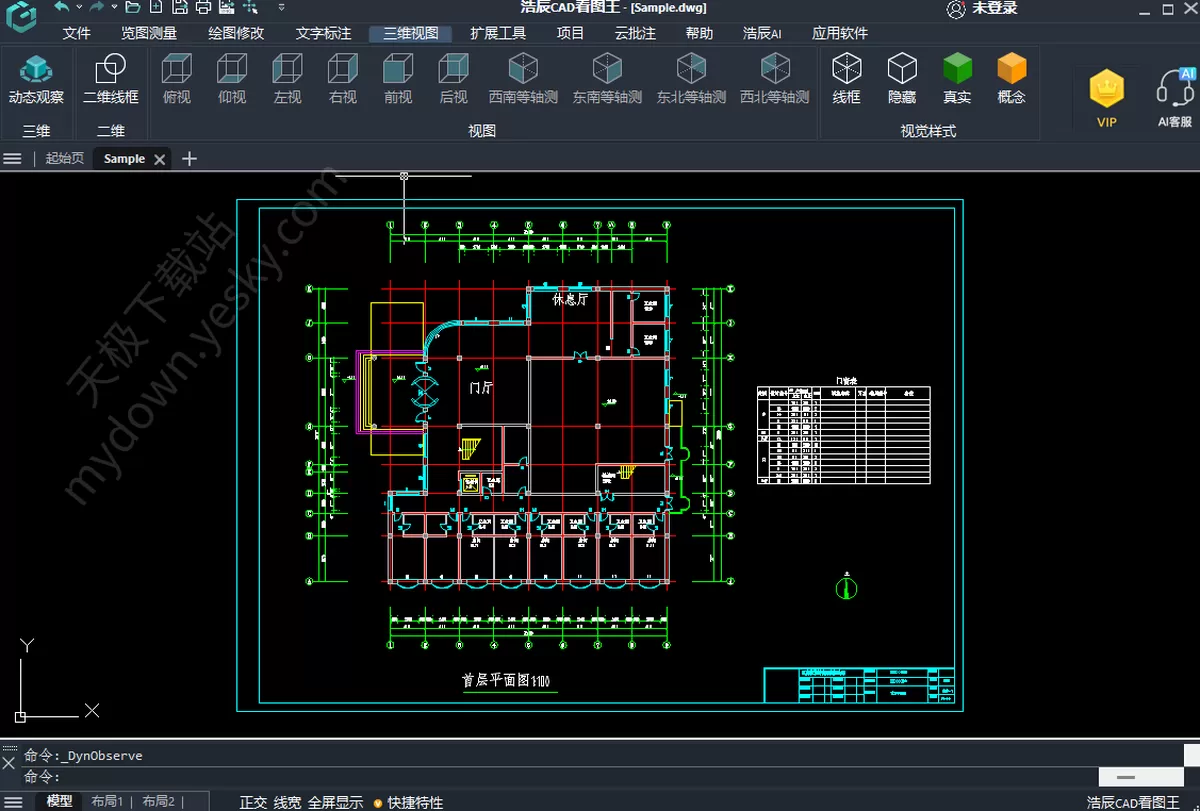Click the undo arrow in quick toolbar
The width and height of the screenshot is (1200, 811).
[63, 7]
